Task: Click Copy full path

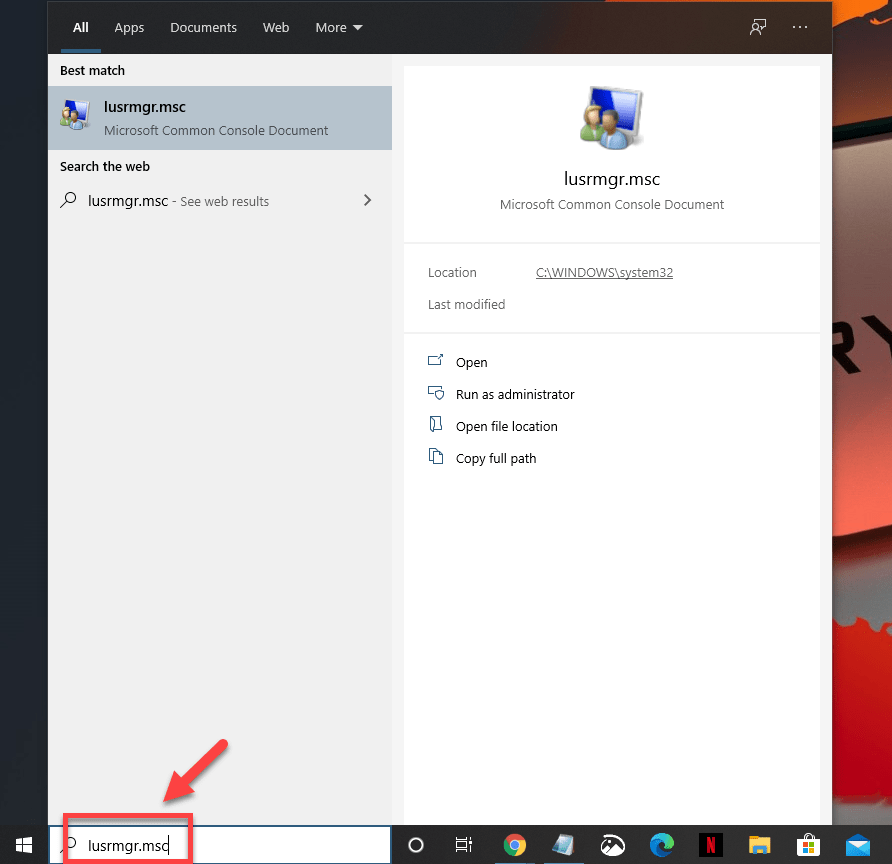Action: (x=495, y=458)
